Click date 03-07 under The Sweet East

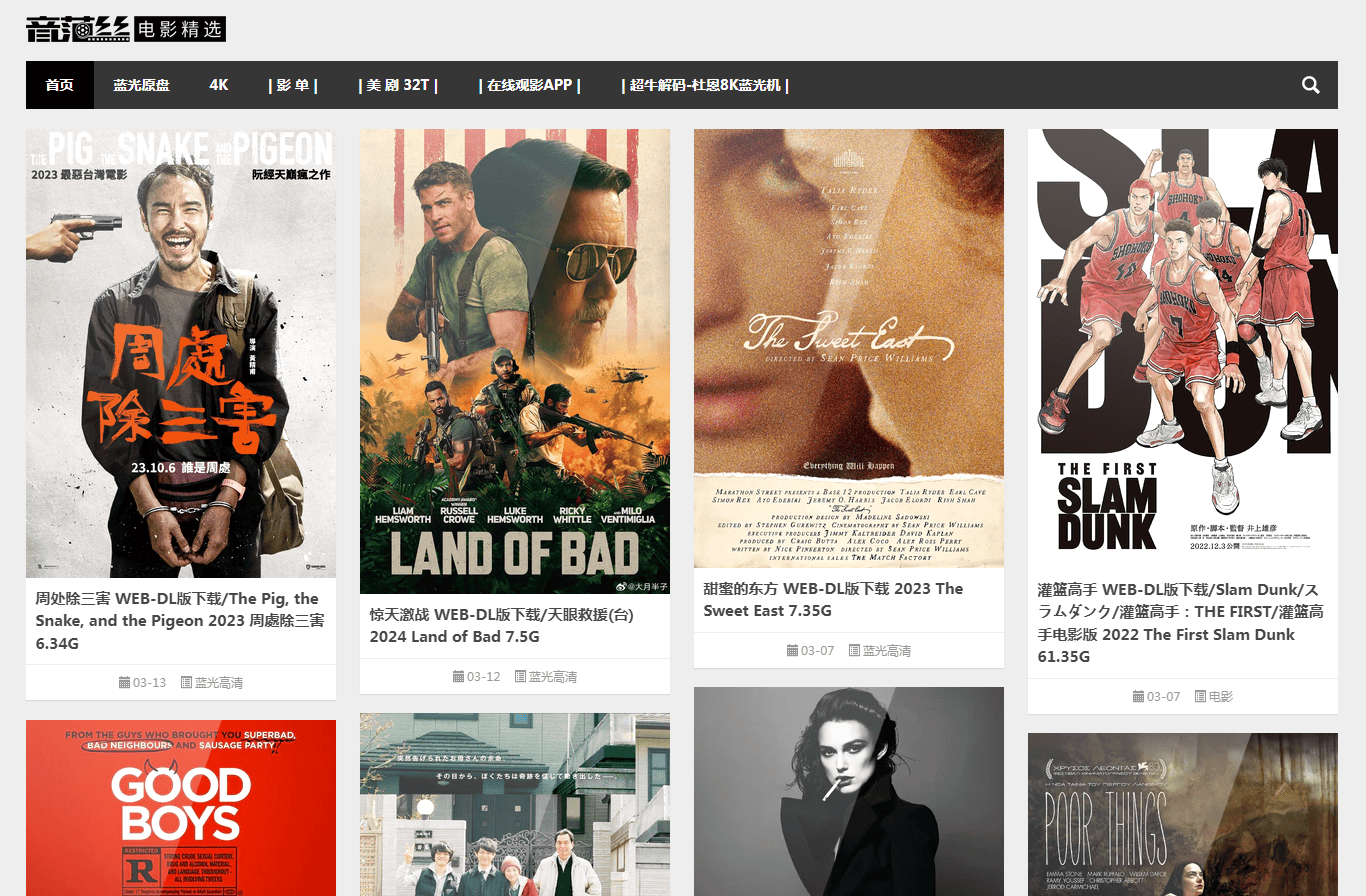tap(817, 651)
